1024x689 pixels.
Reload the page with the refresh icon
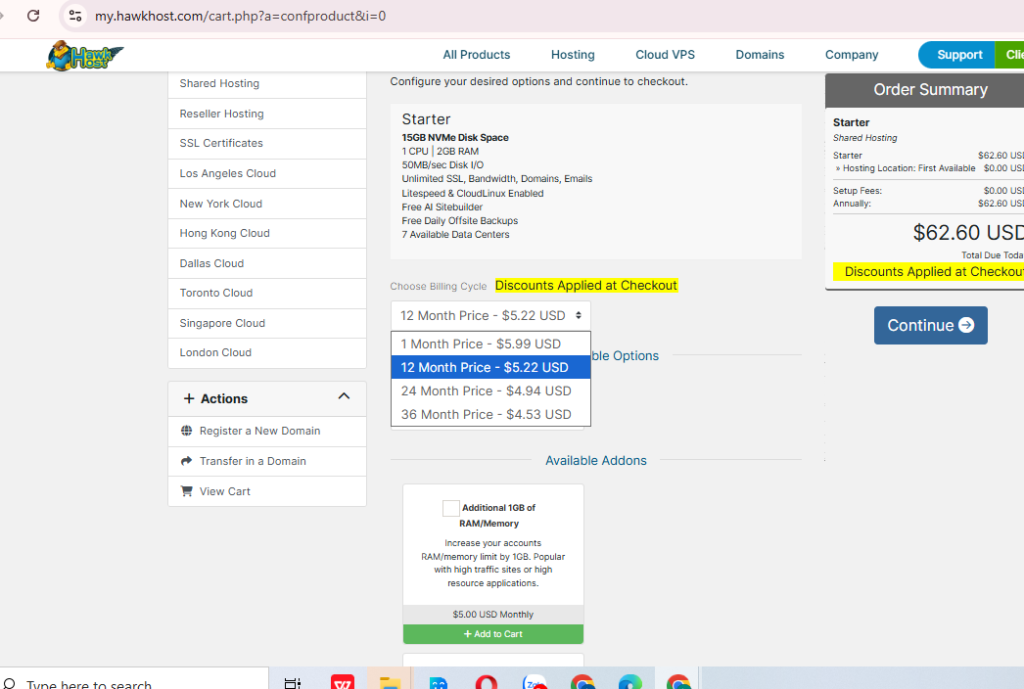[33, 16]
